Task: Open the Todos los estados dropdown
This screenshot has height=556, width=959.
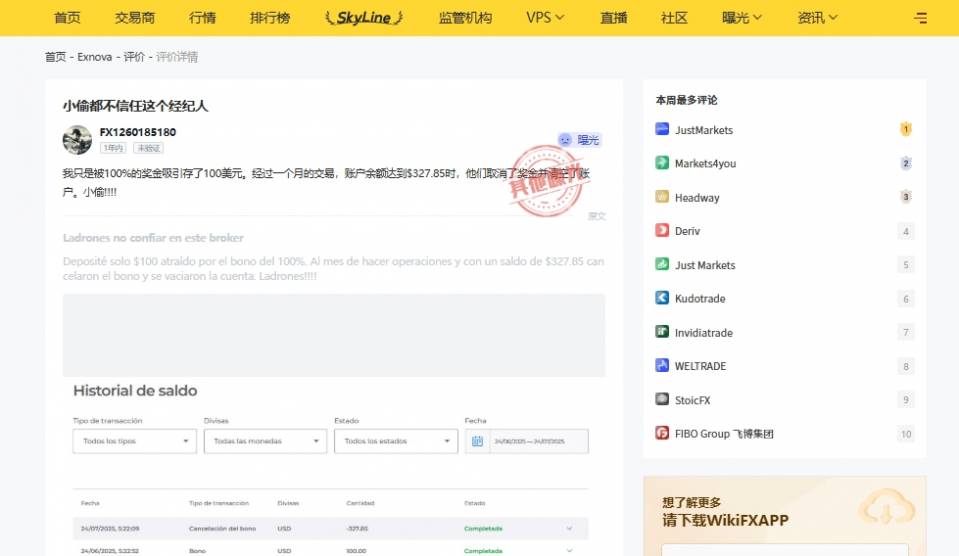Action: click(396, 441)
